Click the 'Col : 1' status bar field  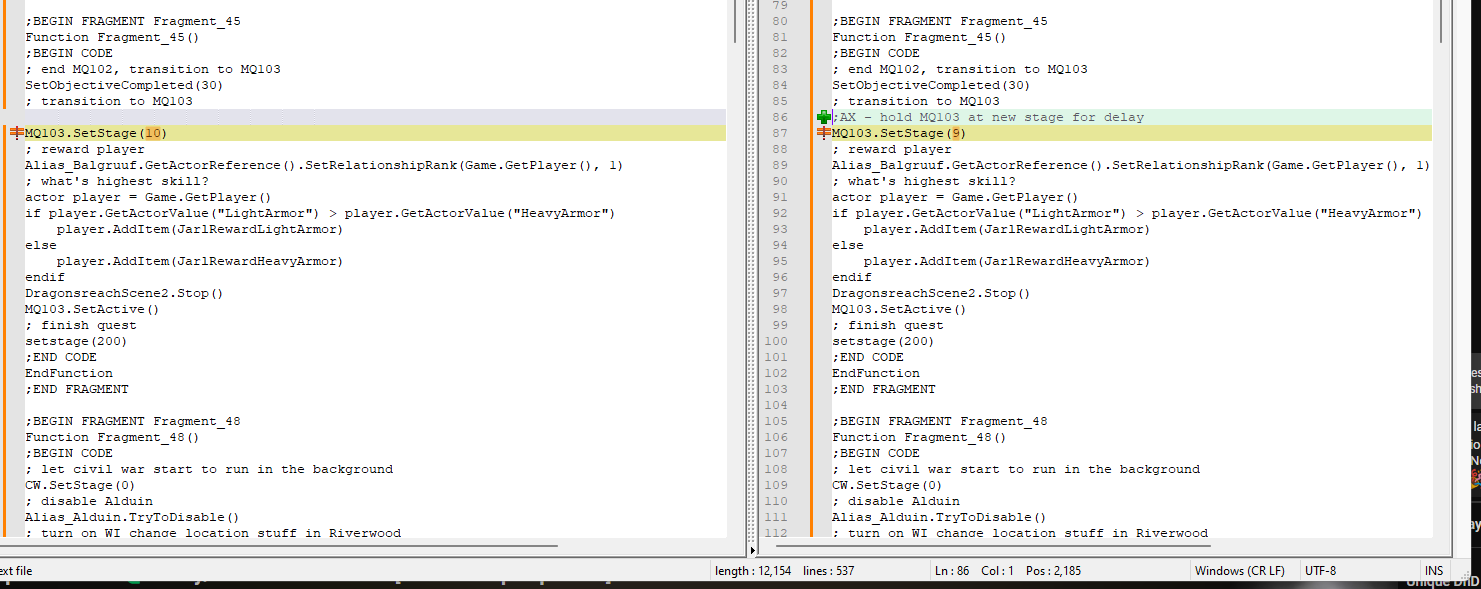[x=998, y=571]
